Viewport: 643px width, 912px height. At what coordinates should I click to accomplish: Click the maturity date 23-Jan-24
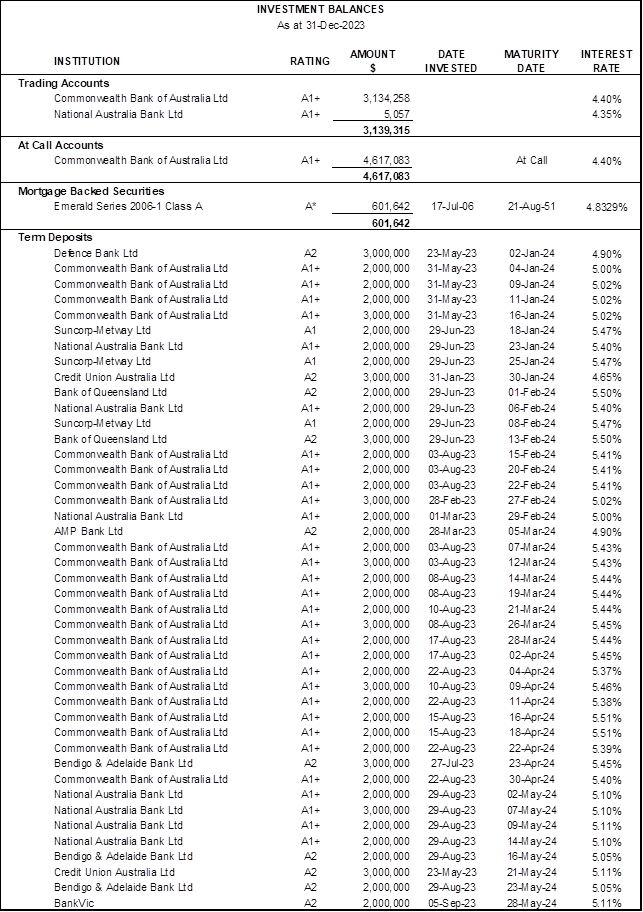pos(531,346)
